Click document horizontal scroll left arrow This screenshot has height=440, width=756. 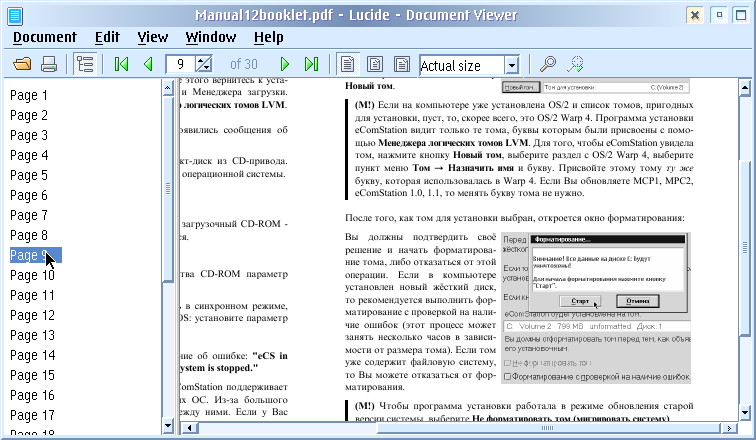pos(189,428)
